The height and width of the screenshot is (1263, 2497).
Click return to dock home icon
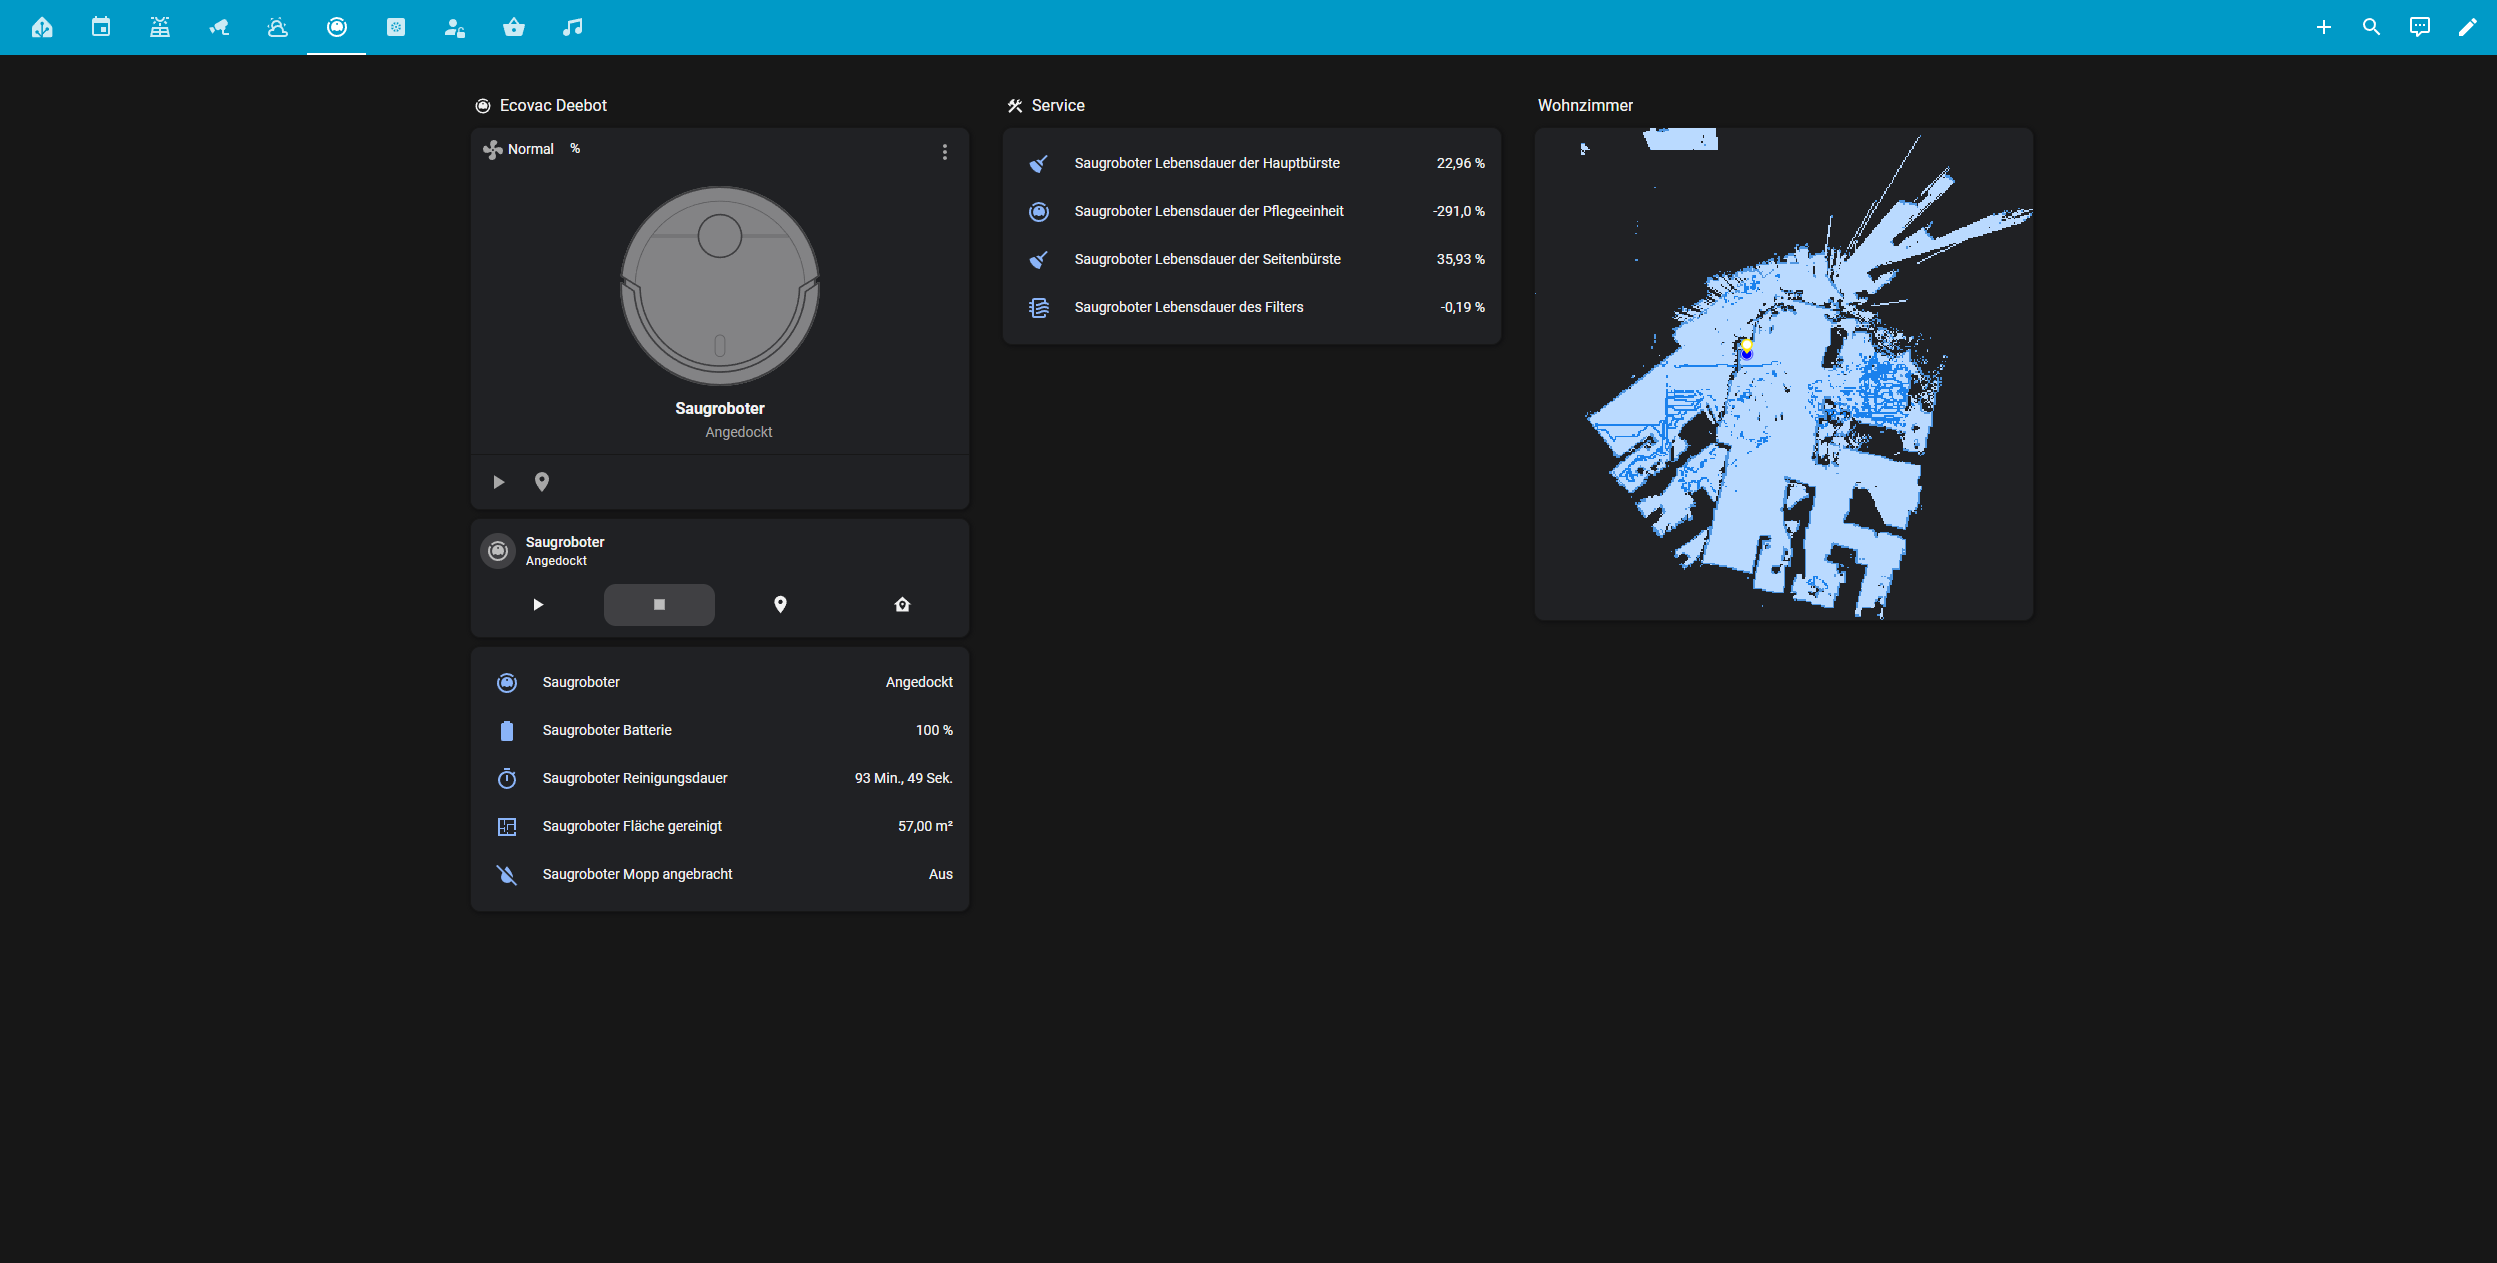(902, 605)
